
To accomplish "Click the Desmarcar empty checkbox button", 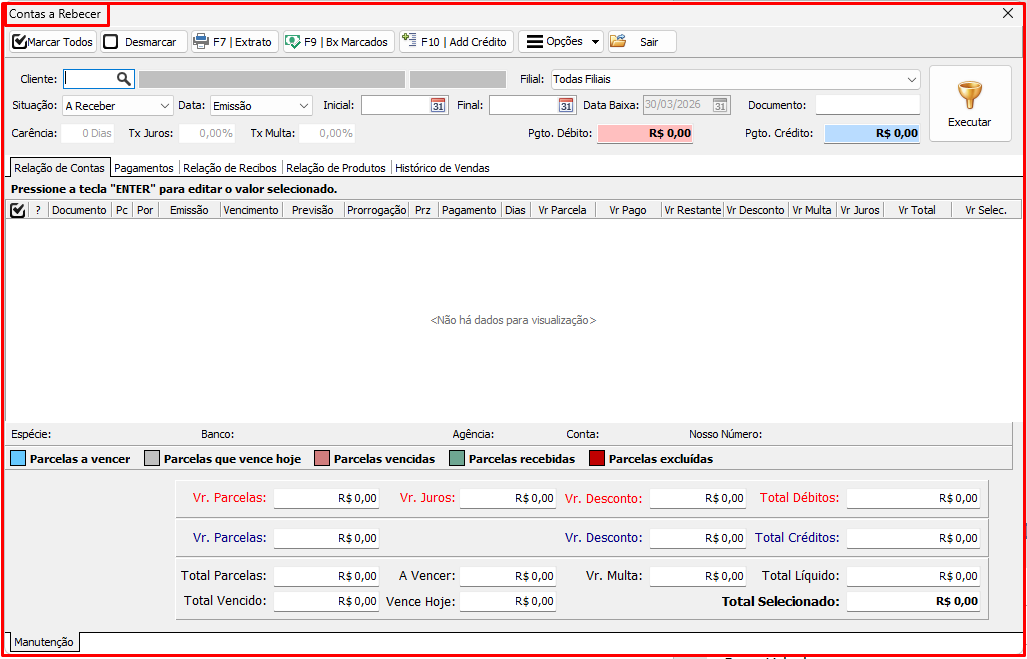I will pos(111,42).
